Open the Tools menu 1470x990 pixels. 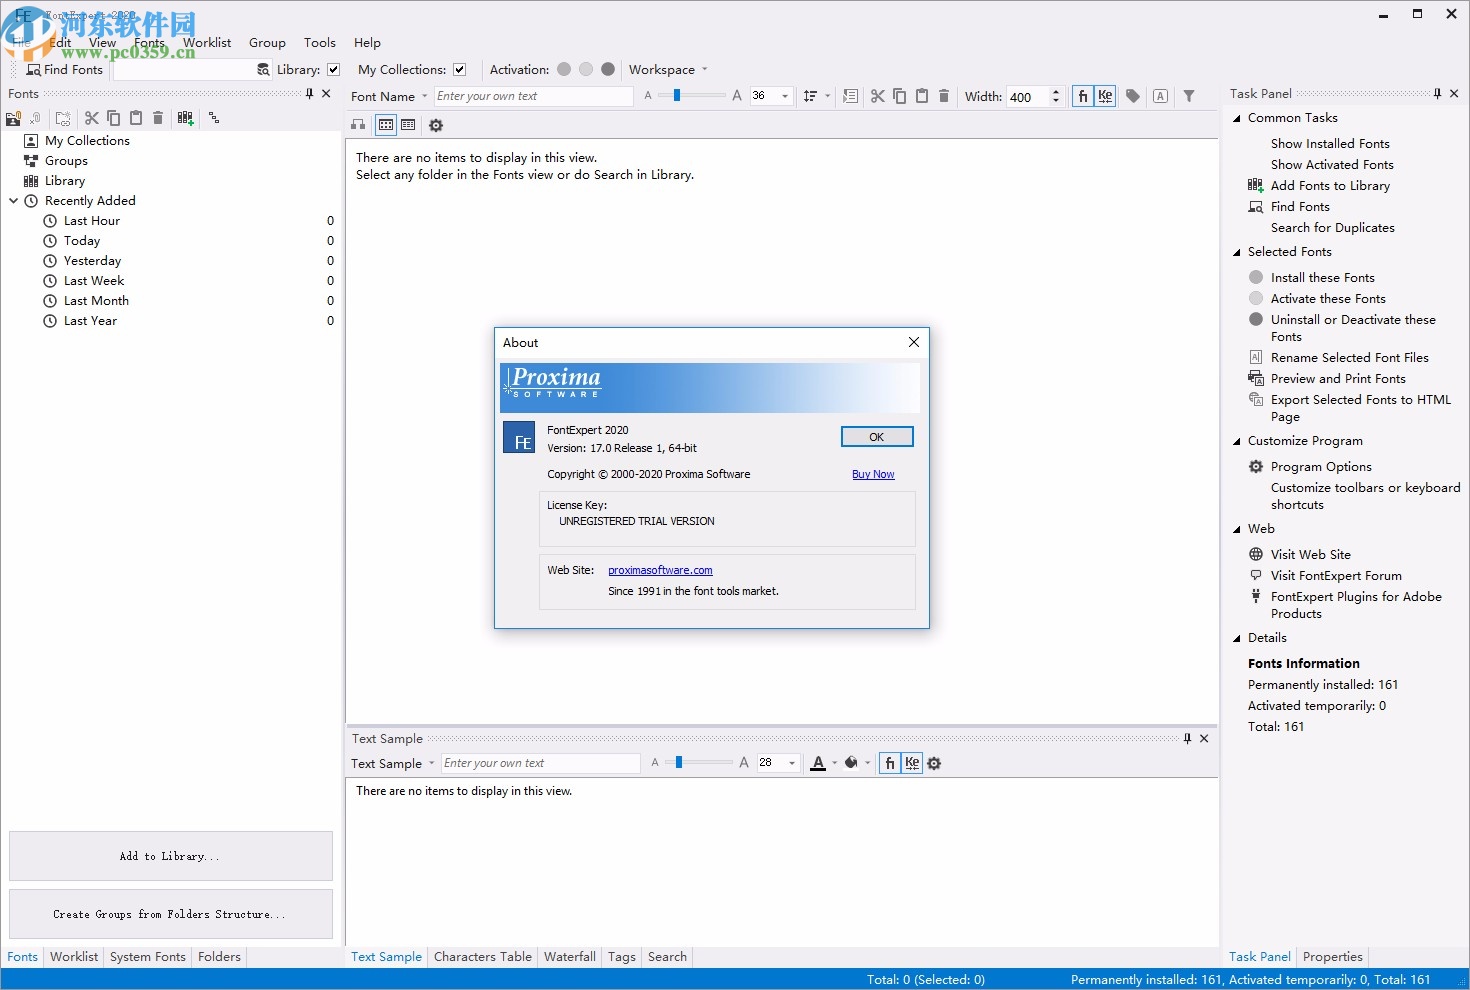click(320, 43)
